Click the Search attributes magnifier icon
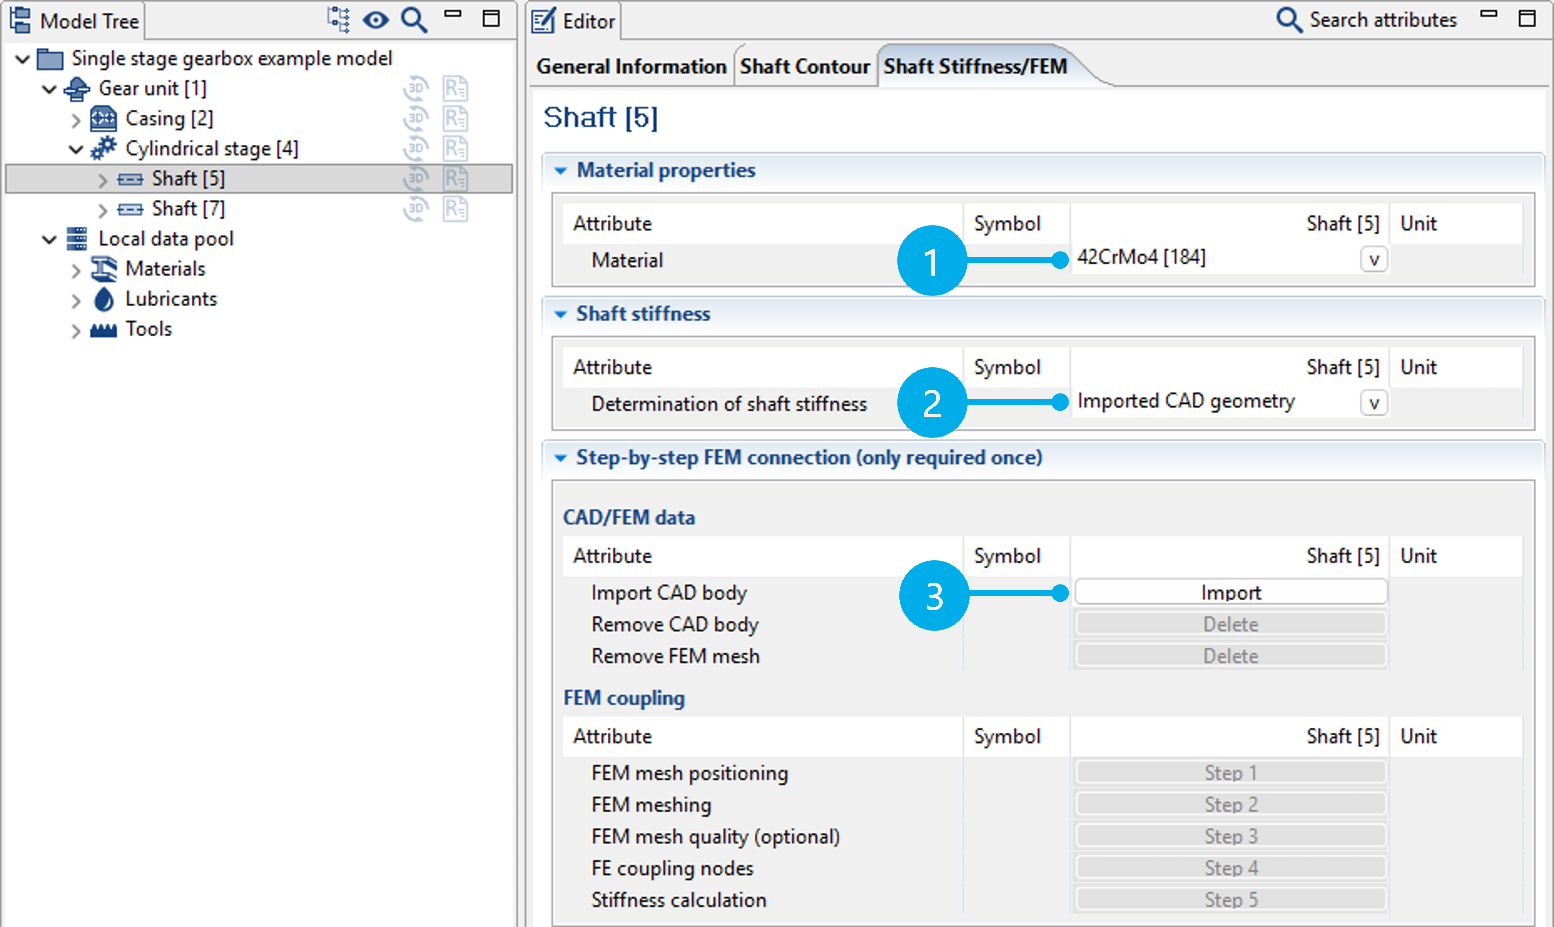Viewport: 1554px width, 927px height. click(x=1289, y=20)
